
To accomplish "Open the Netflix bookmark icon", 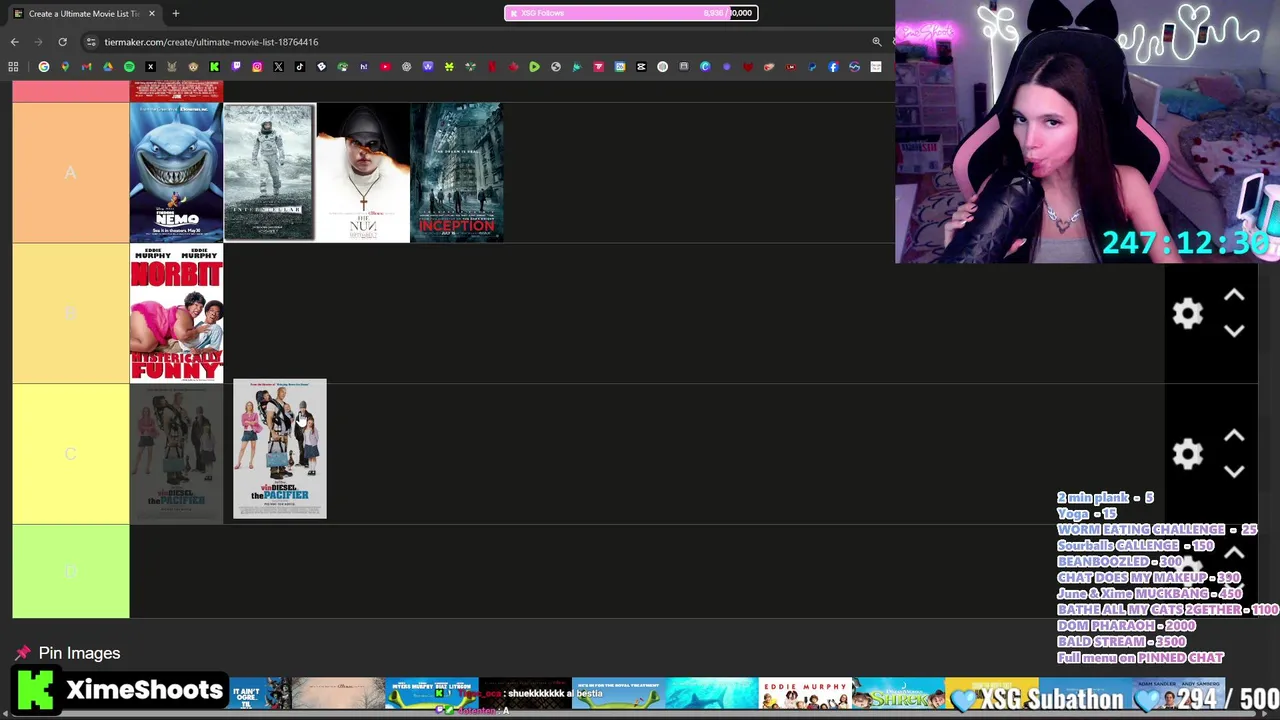I will [x=492, y=67].
